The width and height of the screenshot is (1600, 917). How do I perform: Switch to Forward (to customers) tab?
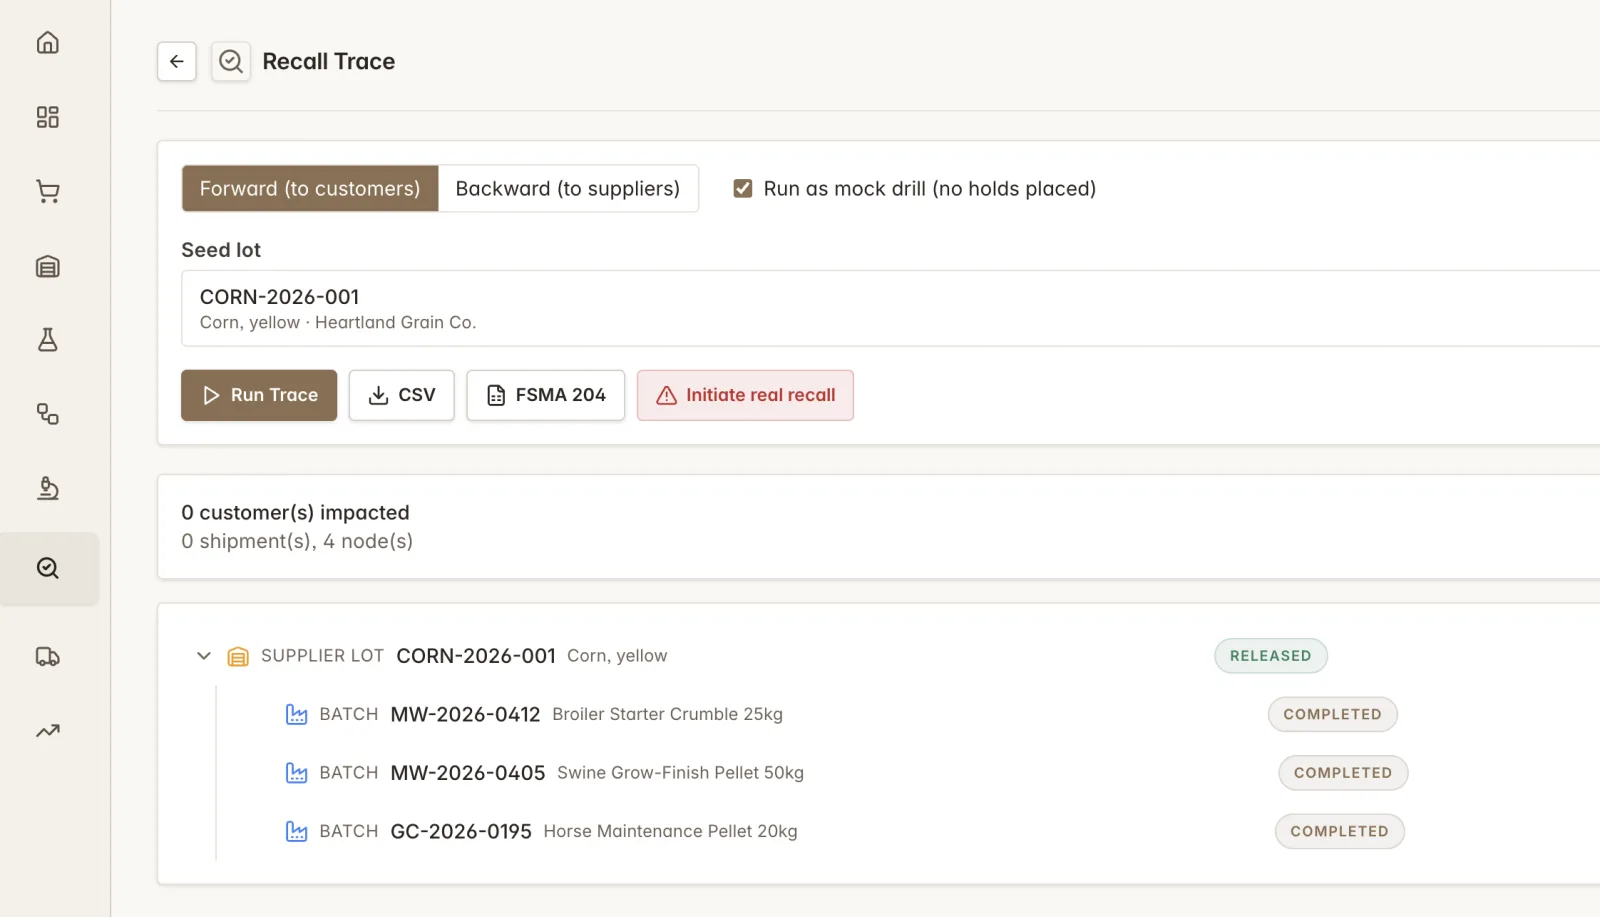pyautogui.click(x=310, y=188)
